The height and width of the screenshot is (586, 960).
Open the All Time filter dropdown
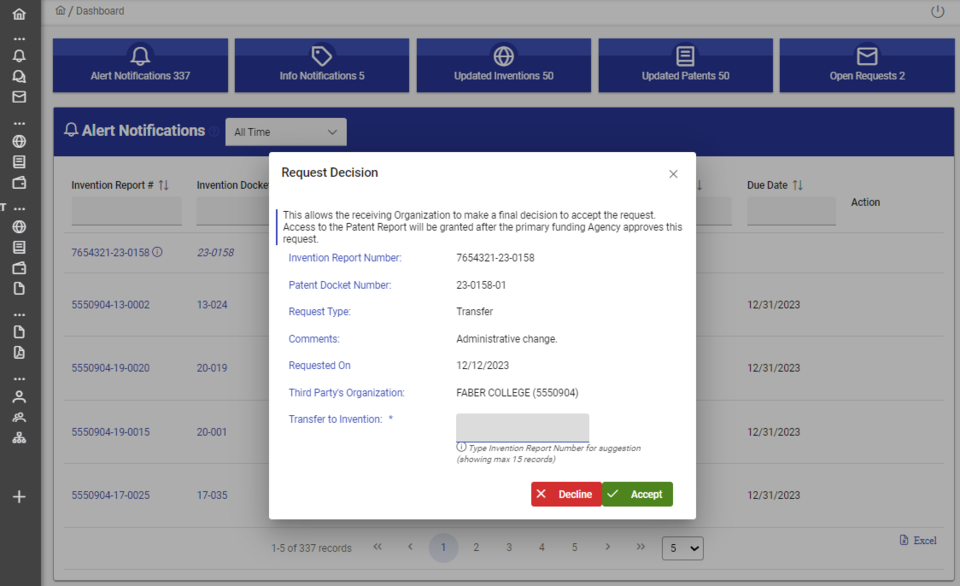(x=285, y=131)
